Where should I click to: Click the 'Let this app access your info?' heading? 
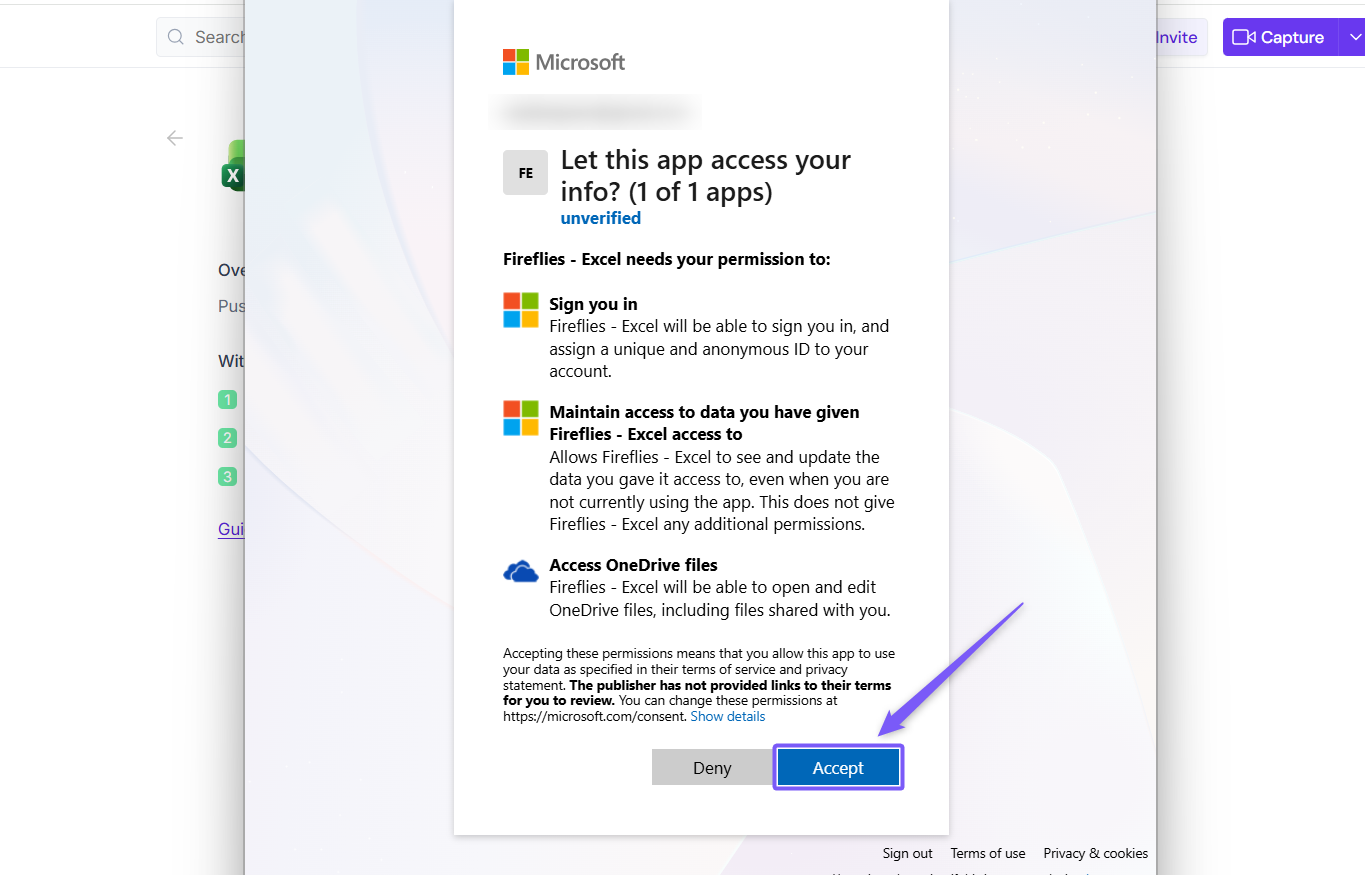click(706, 175)
